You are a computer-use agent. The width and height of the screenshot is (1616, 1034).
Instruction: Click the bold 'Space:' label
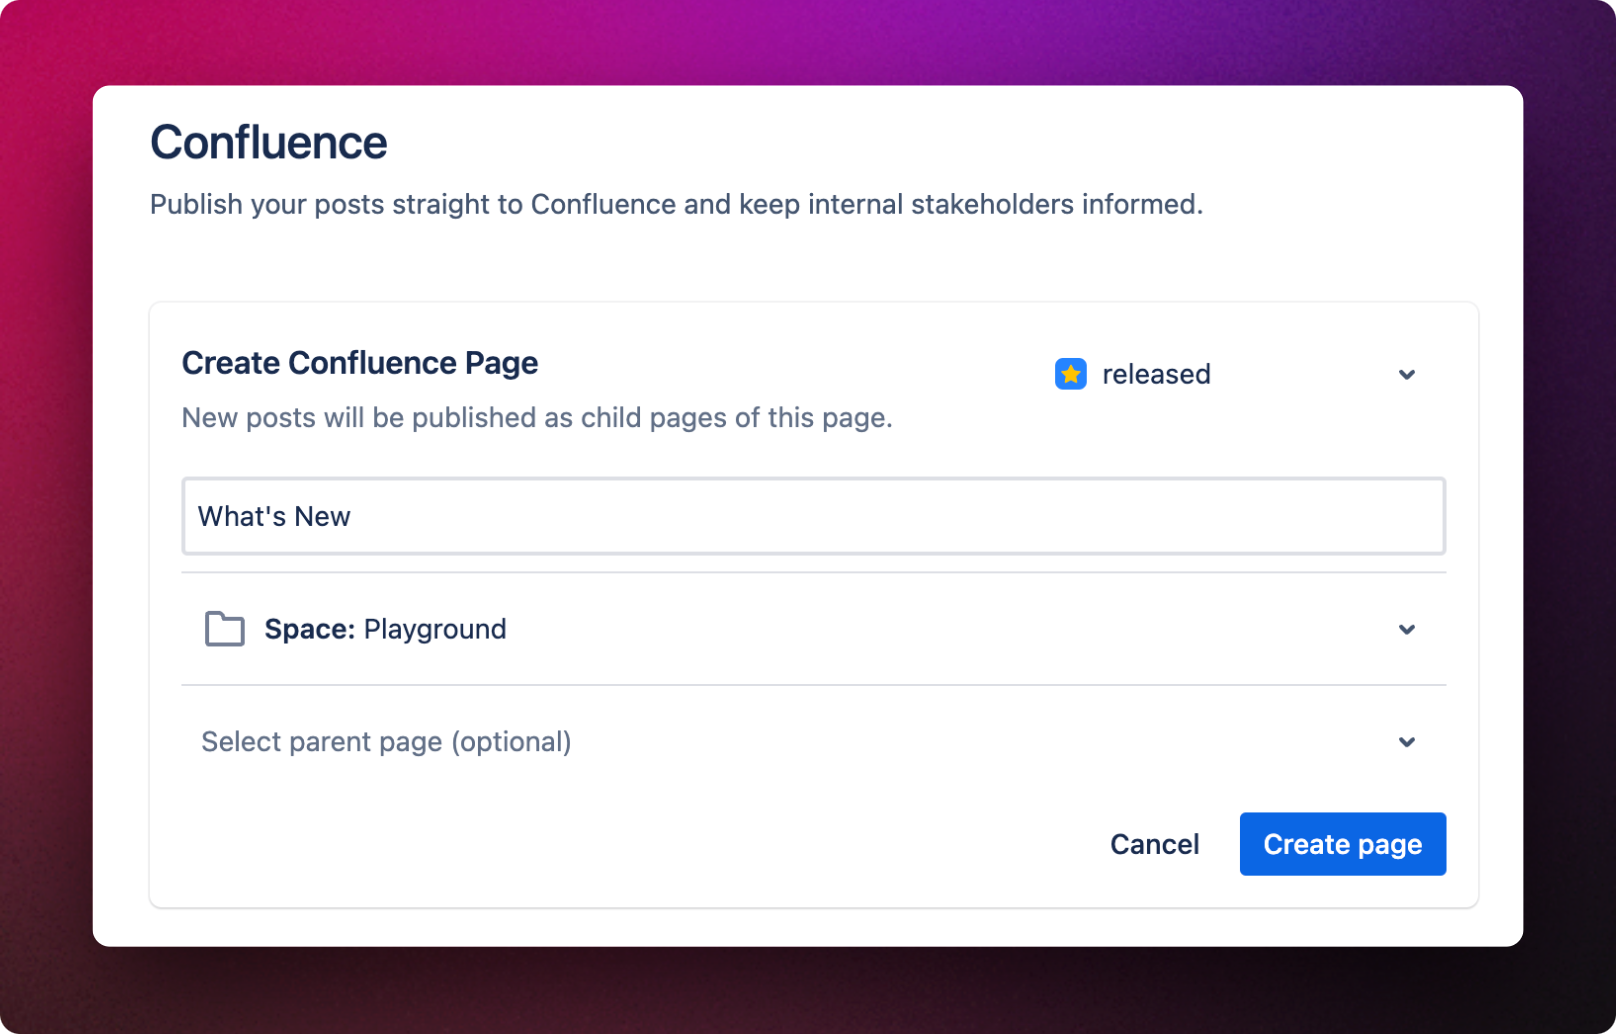309,629
